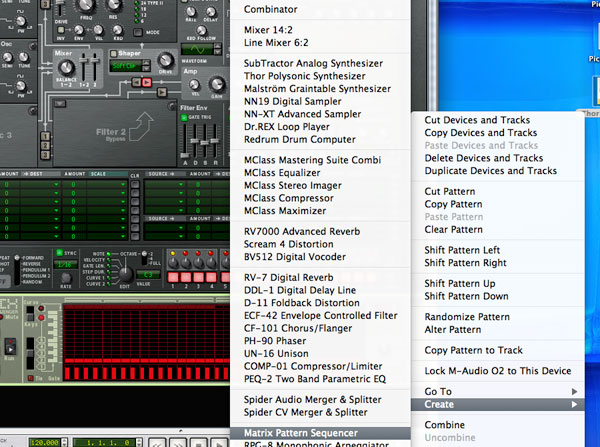Image resolution: width=600 pixels, height=447 pixels.
Task: Flip the Forward/Reverse direction switch
Action: pos(17,270)
